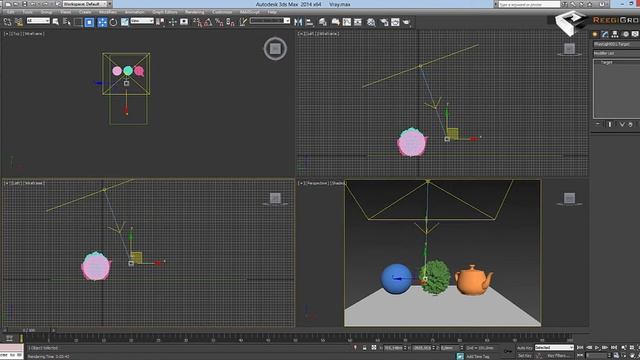Activate Select and Manipulate tool
This screenshot has height=360, width=640.
[x=172, y=22]
